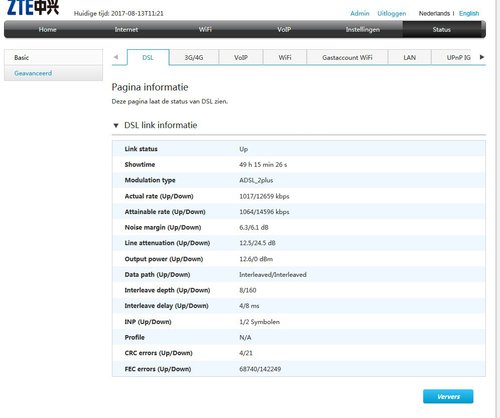Switch to the LAN tab
The height and width of the screenshot is (418, 500).
[x=410, y=57]
